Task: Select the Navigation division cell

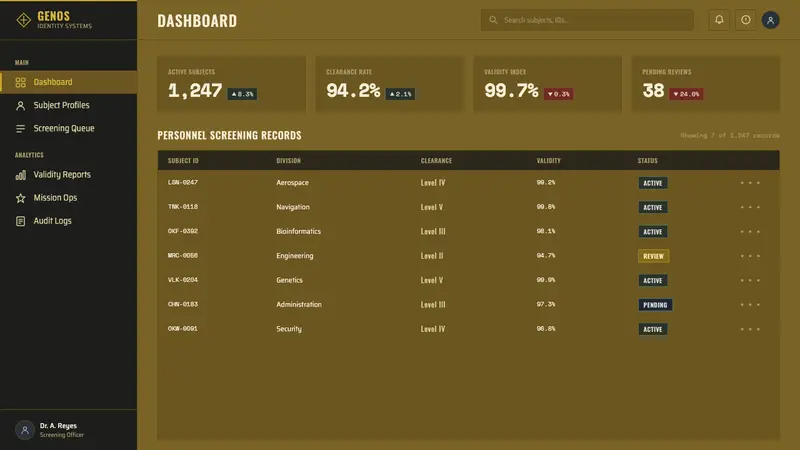Action: pyautogui.click(x=293, y=207)
